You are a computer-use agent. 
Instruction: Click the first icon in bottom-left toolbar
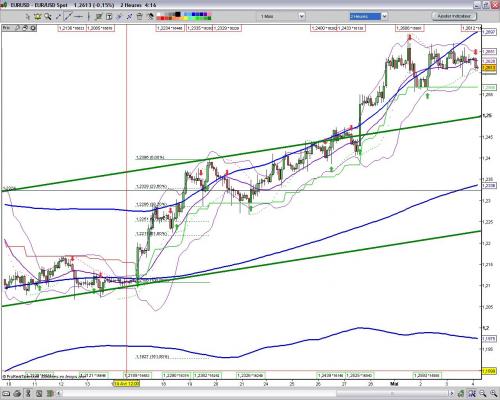tap(6, 394)
